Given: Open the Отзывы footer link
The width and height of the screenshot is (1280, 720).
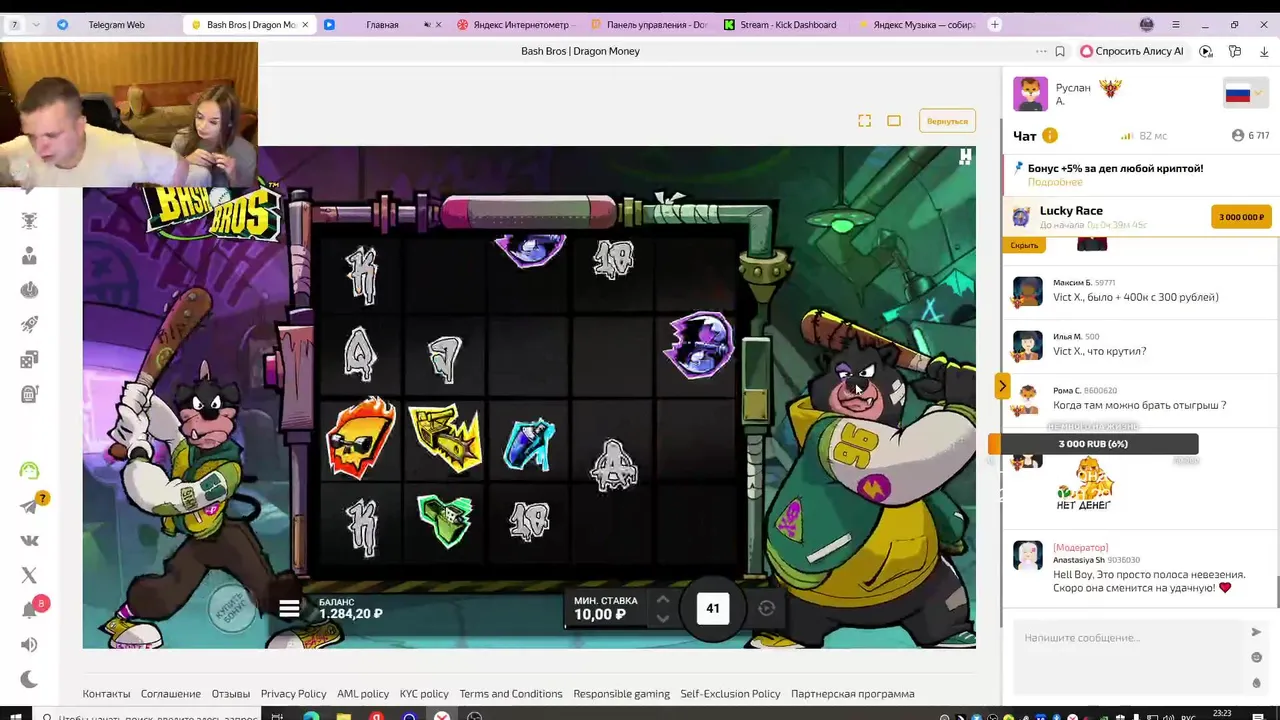Looking at the screenshot, I should (231, 694).
